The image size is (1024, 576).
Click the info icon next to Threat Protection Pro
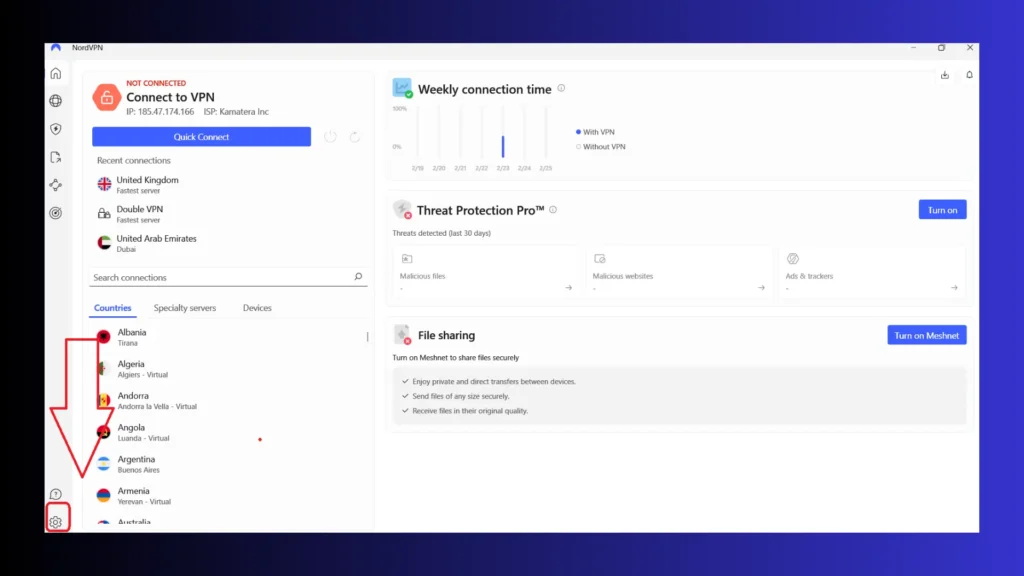553,210
